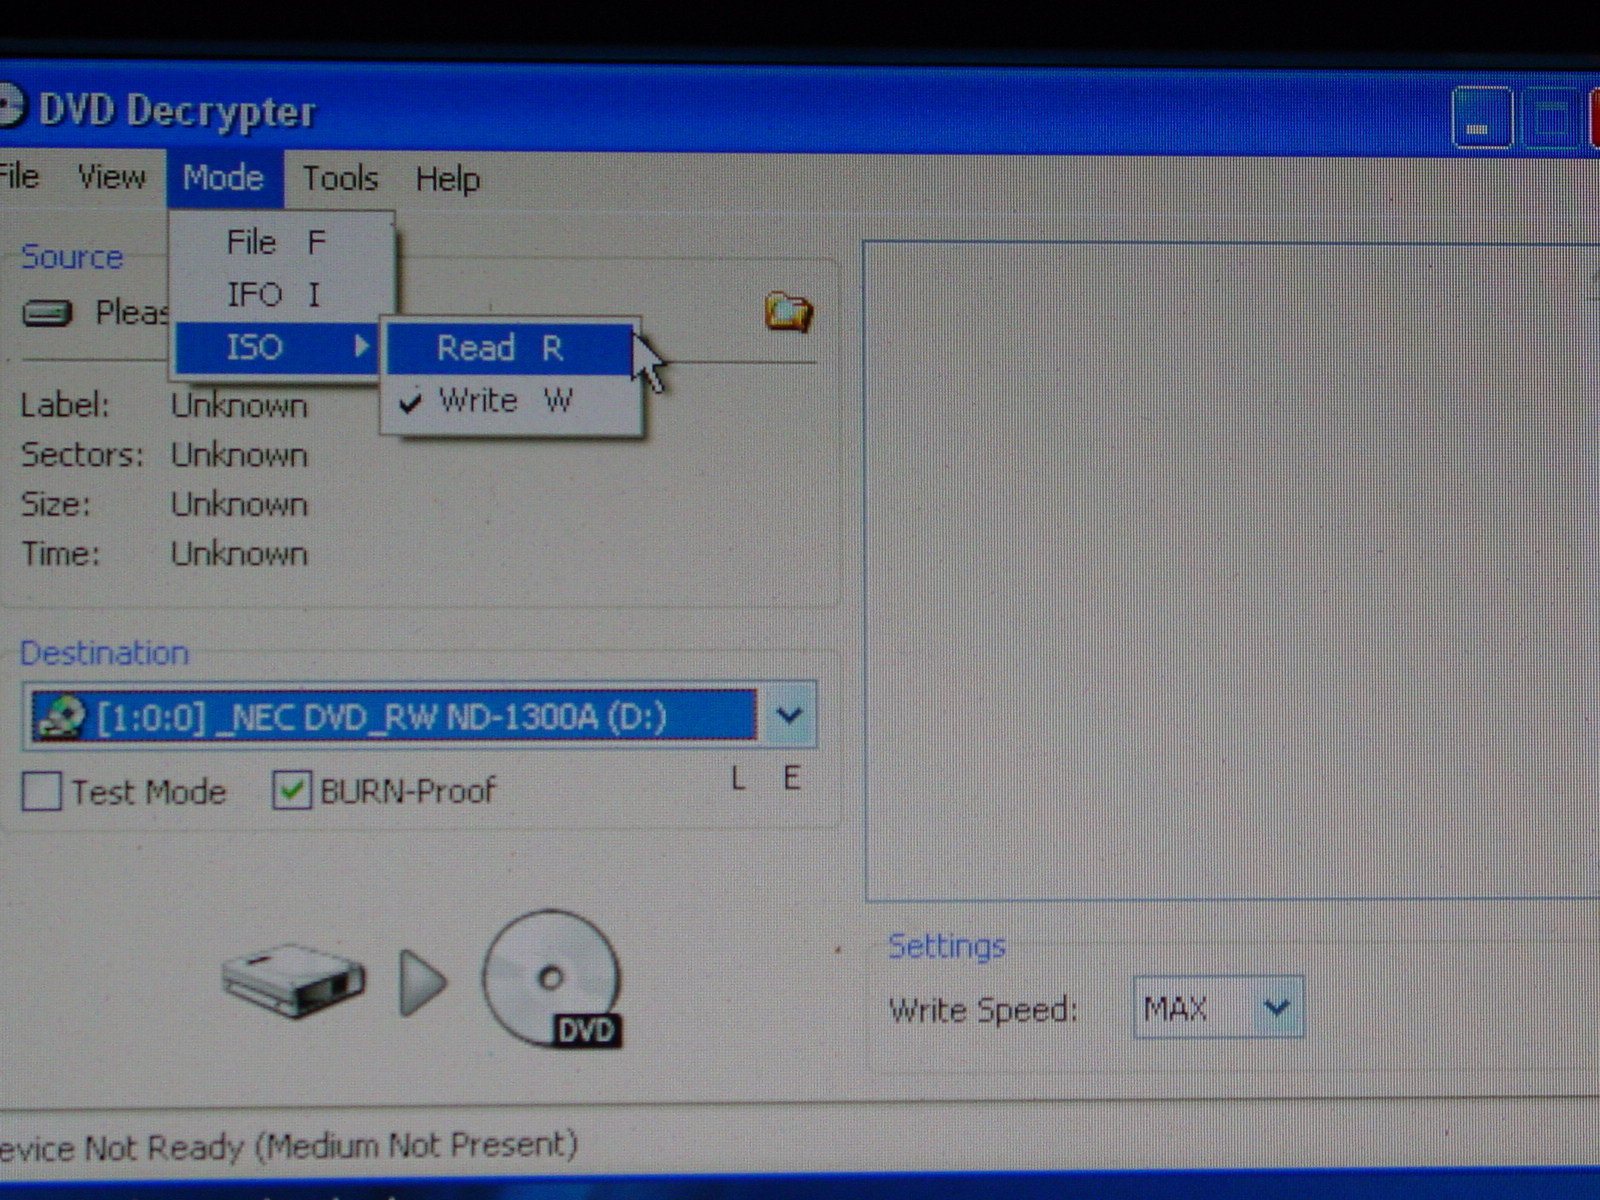This screenshot has width=1600, height=1200.
Task: Click the hard drive source image icon
Action: pos(293,979)
